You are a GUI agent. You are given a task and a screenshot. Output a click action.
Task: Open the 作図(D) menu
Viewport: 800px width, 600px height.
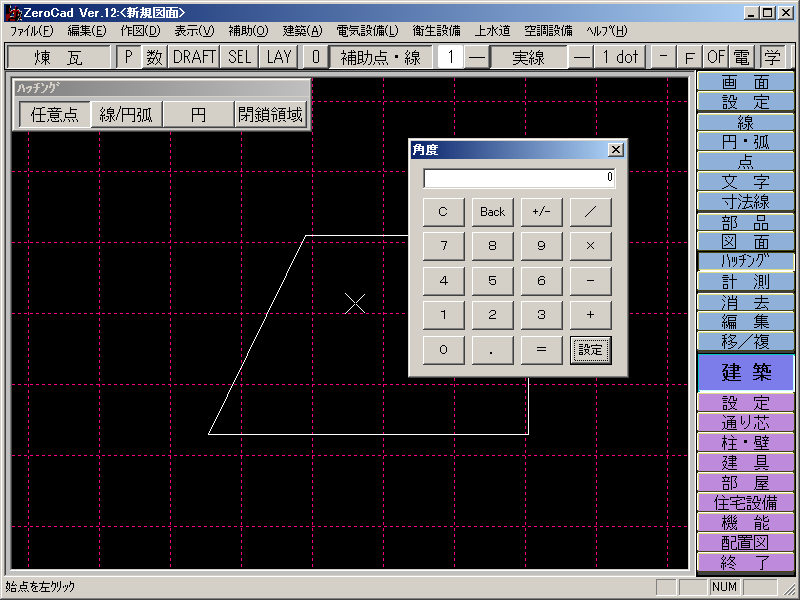[x=140, y=31]
